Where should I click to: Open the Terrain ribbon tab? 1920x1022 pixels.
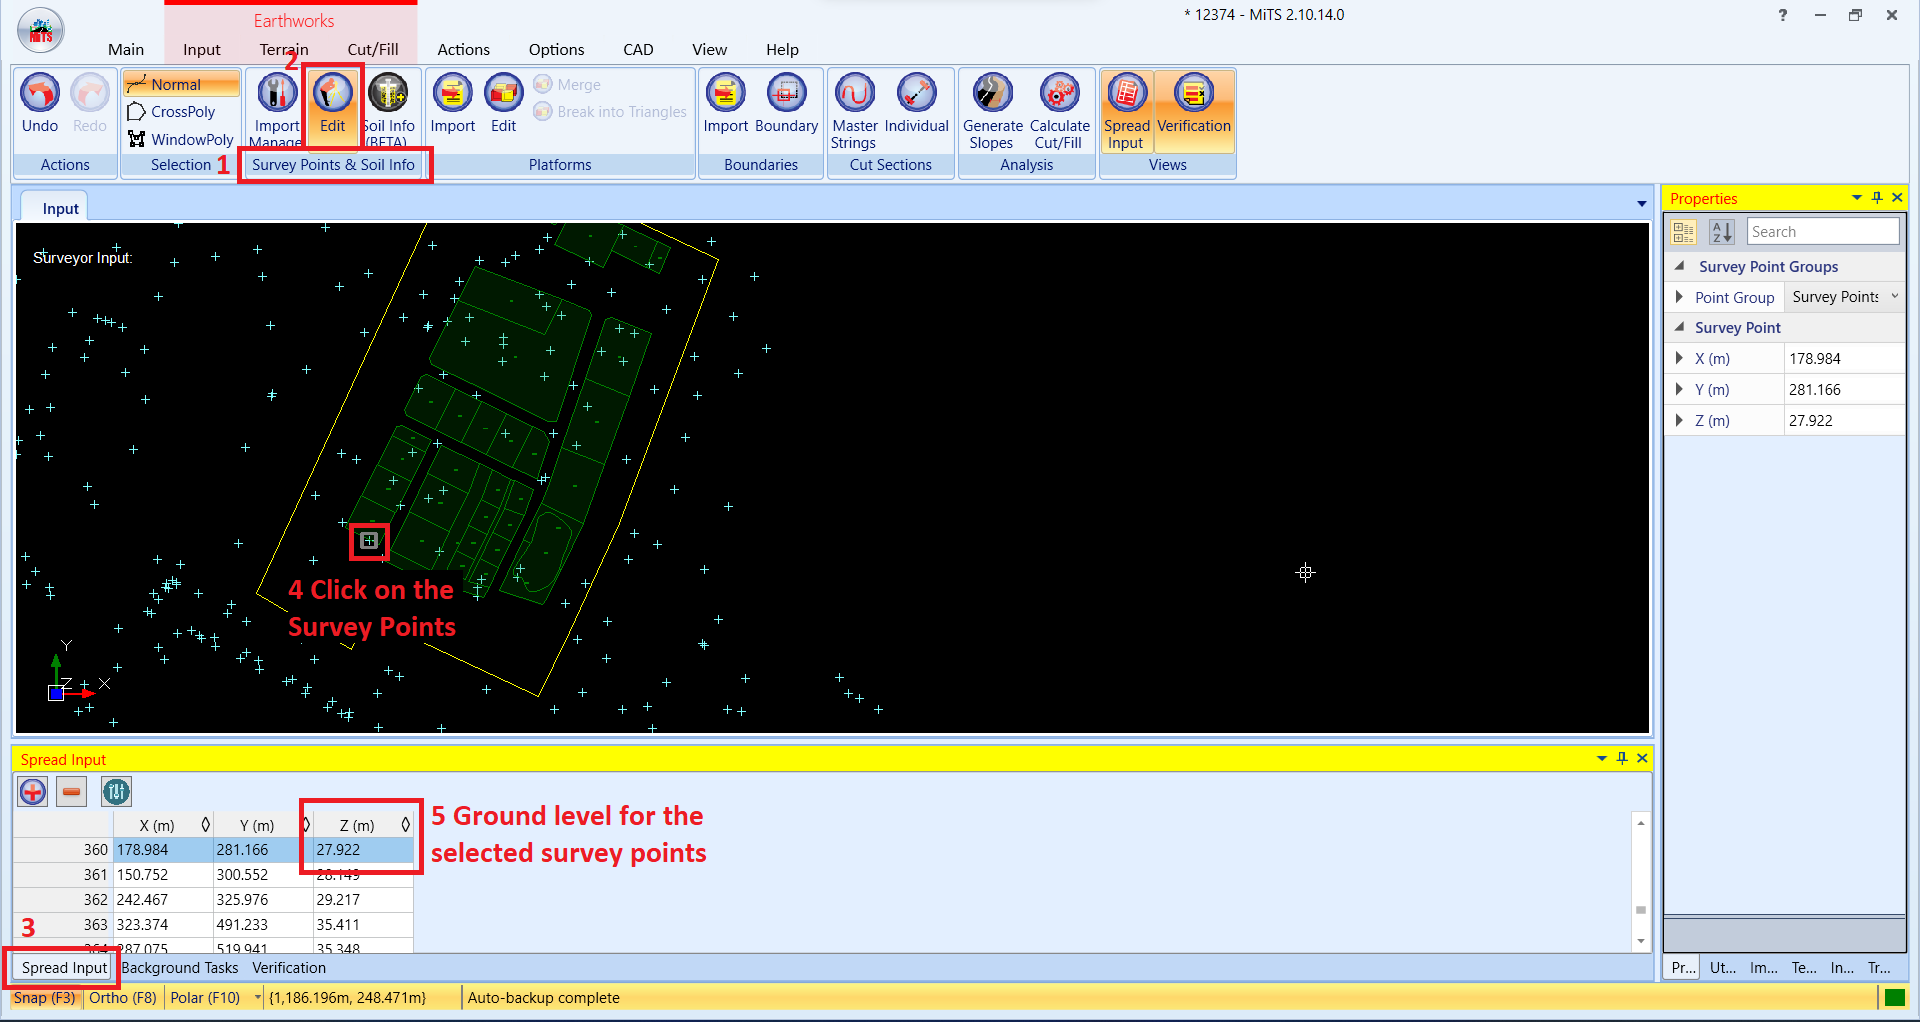coord(284,49)
